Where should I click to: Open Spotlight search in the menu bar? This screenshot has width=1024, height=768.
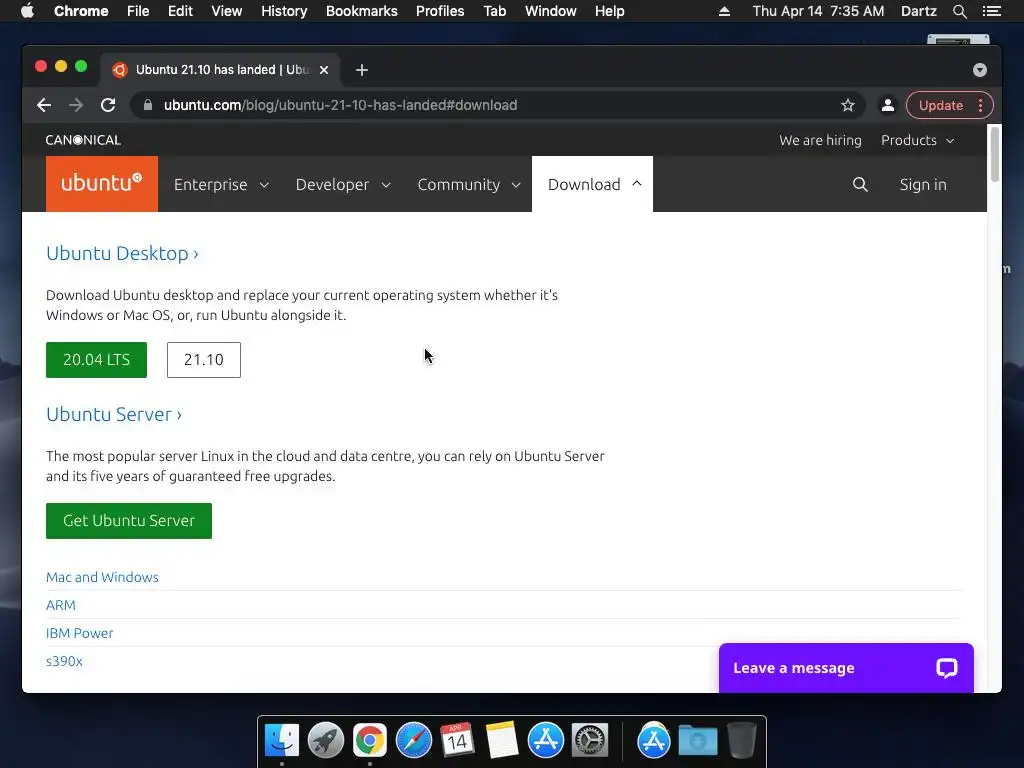point(959,11)
